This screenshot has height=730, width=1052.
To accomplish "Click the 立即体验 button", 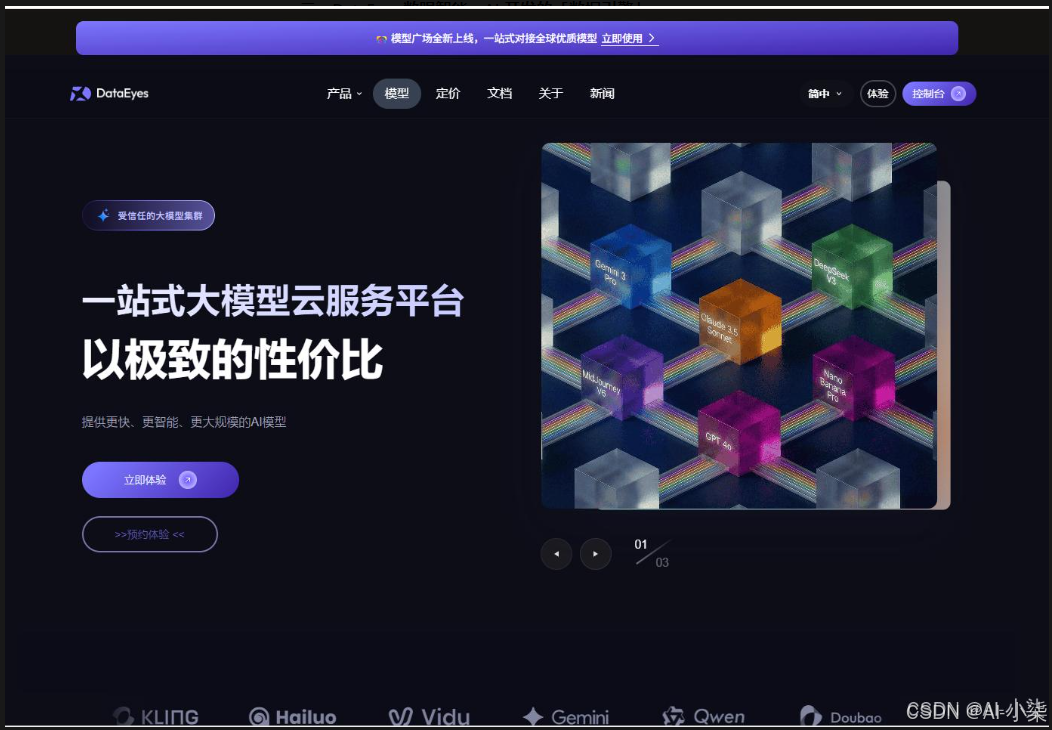I will (x=160, y=480).
